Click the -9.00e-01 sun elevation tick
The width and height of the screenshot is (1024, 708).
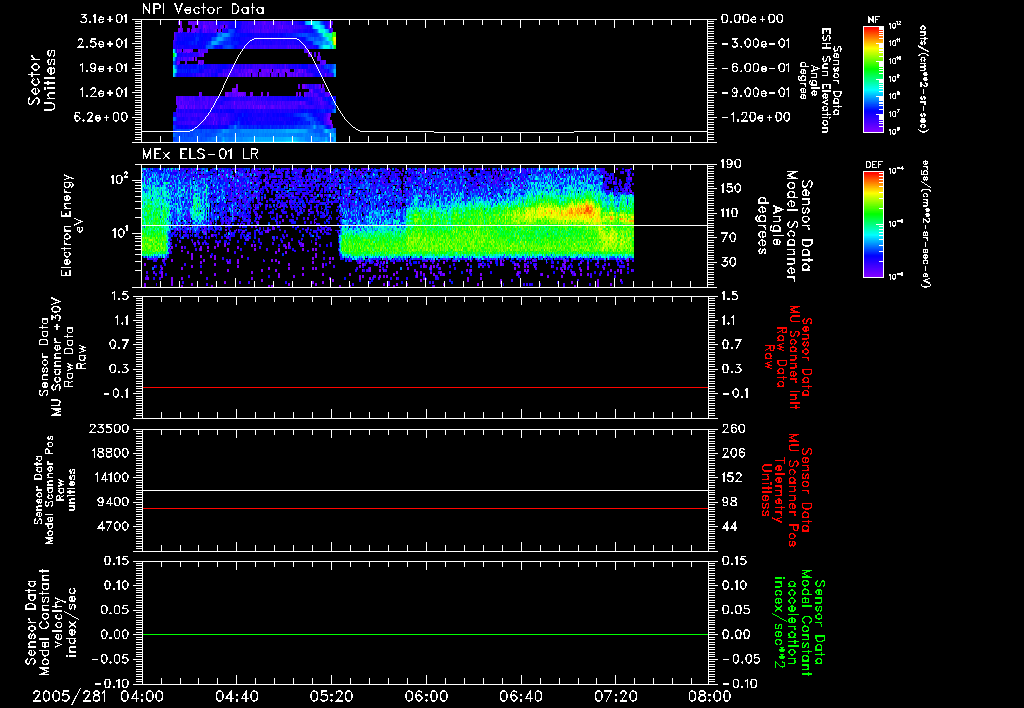pyautogui.click(x=754, y=93)
